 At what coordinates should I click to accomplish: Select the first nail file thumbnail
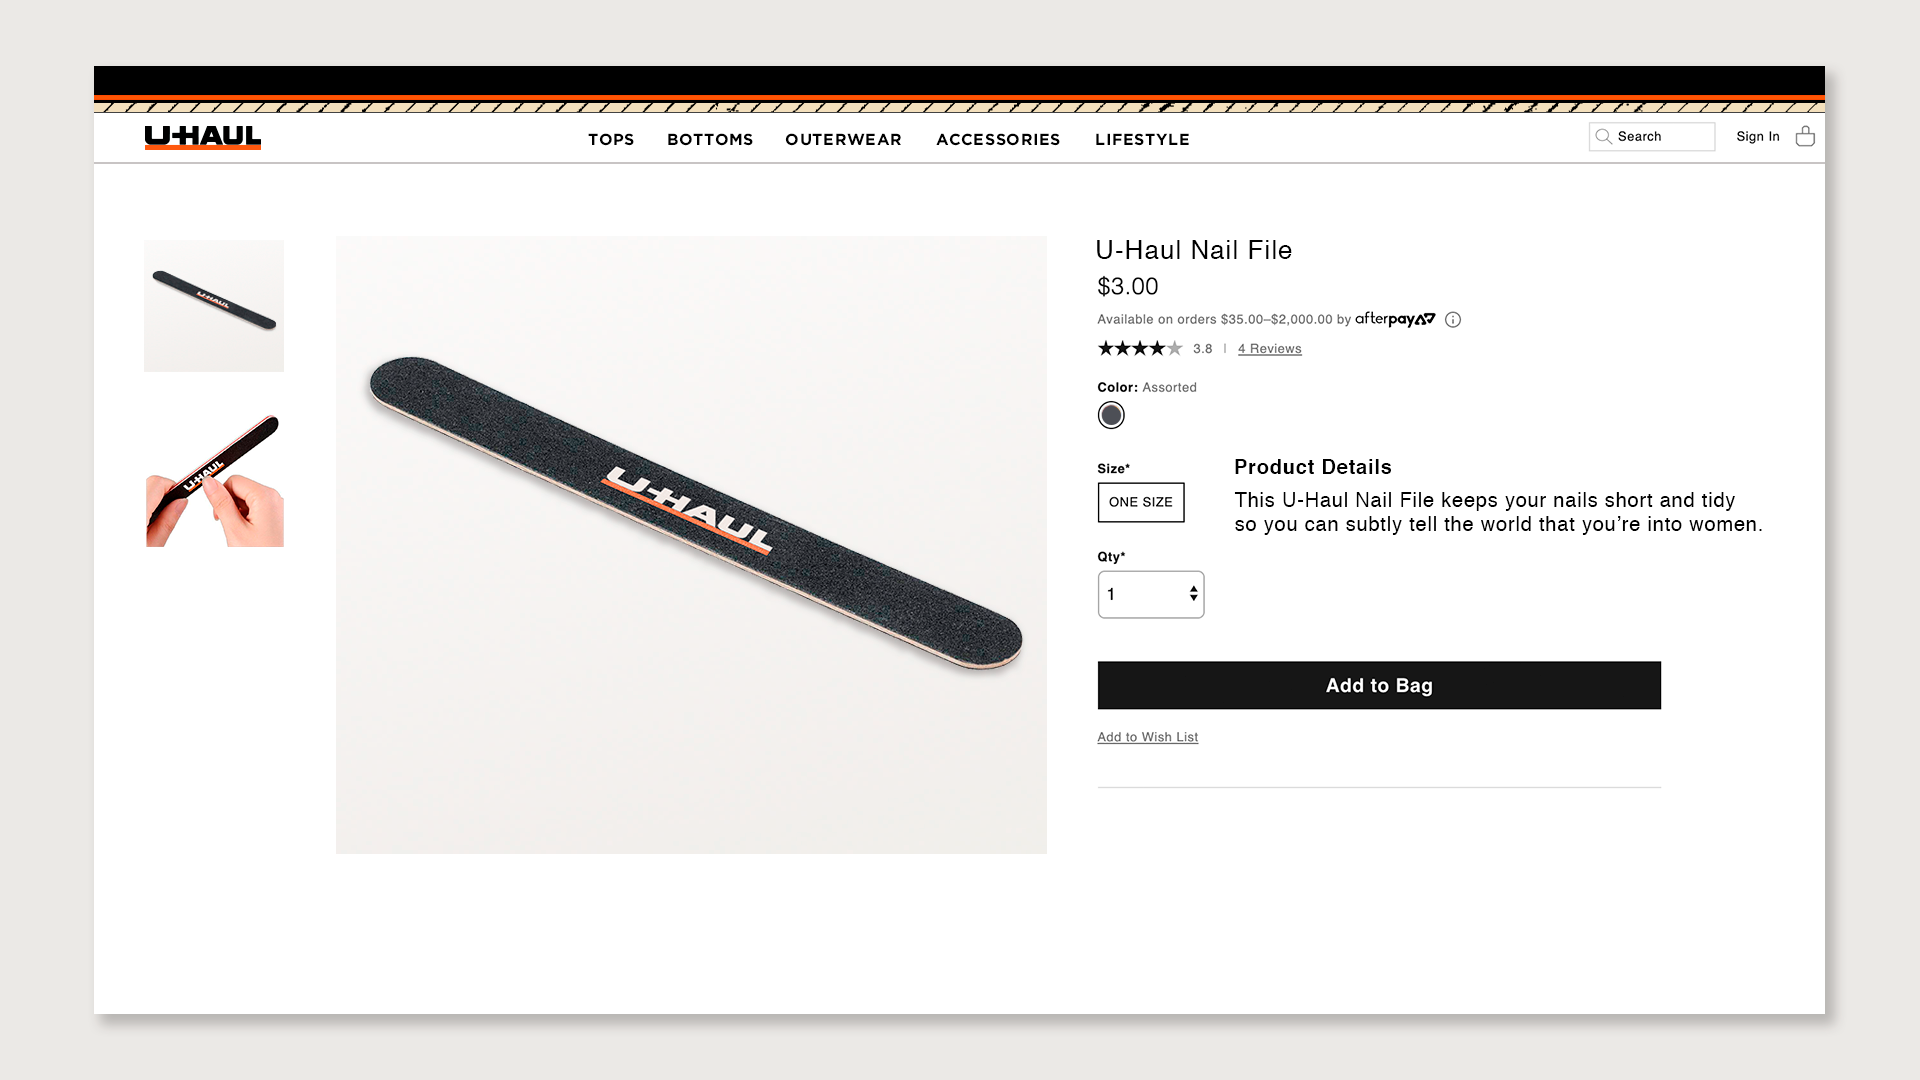coord(214,306)
